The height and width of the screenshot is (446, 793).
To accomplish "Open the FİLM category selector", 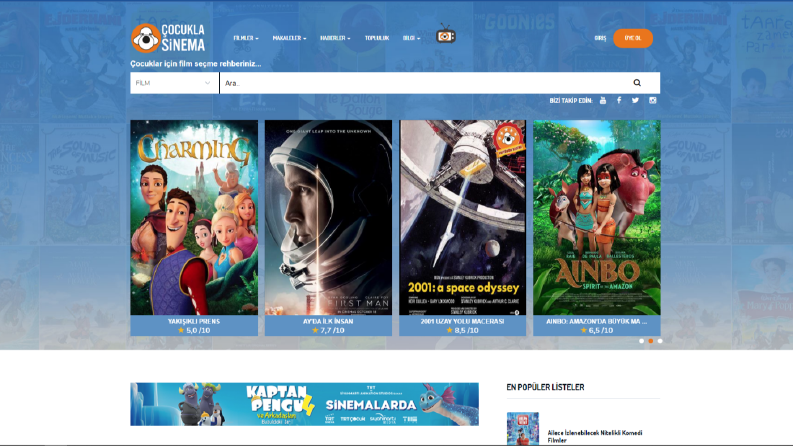I will tap(174, 83).
